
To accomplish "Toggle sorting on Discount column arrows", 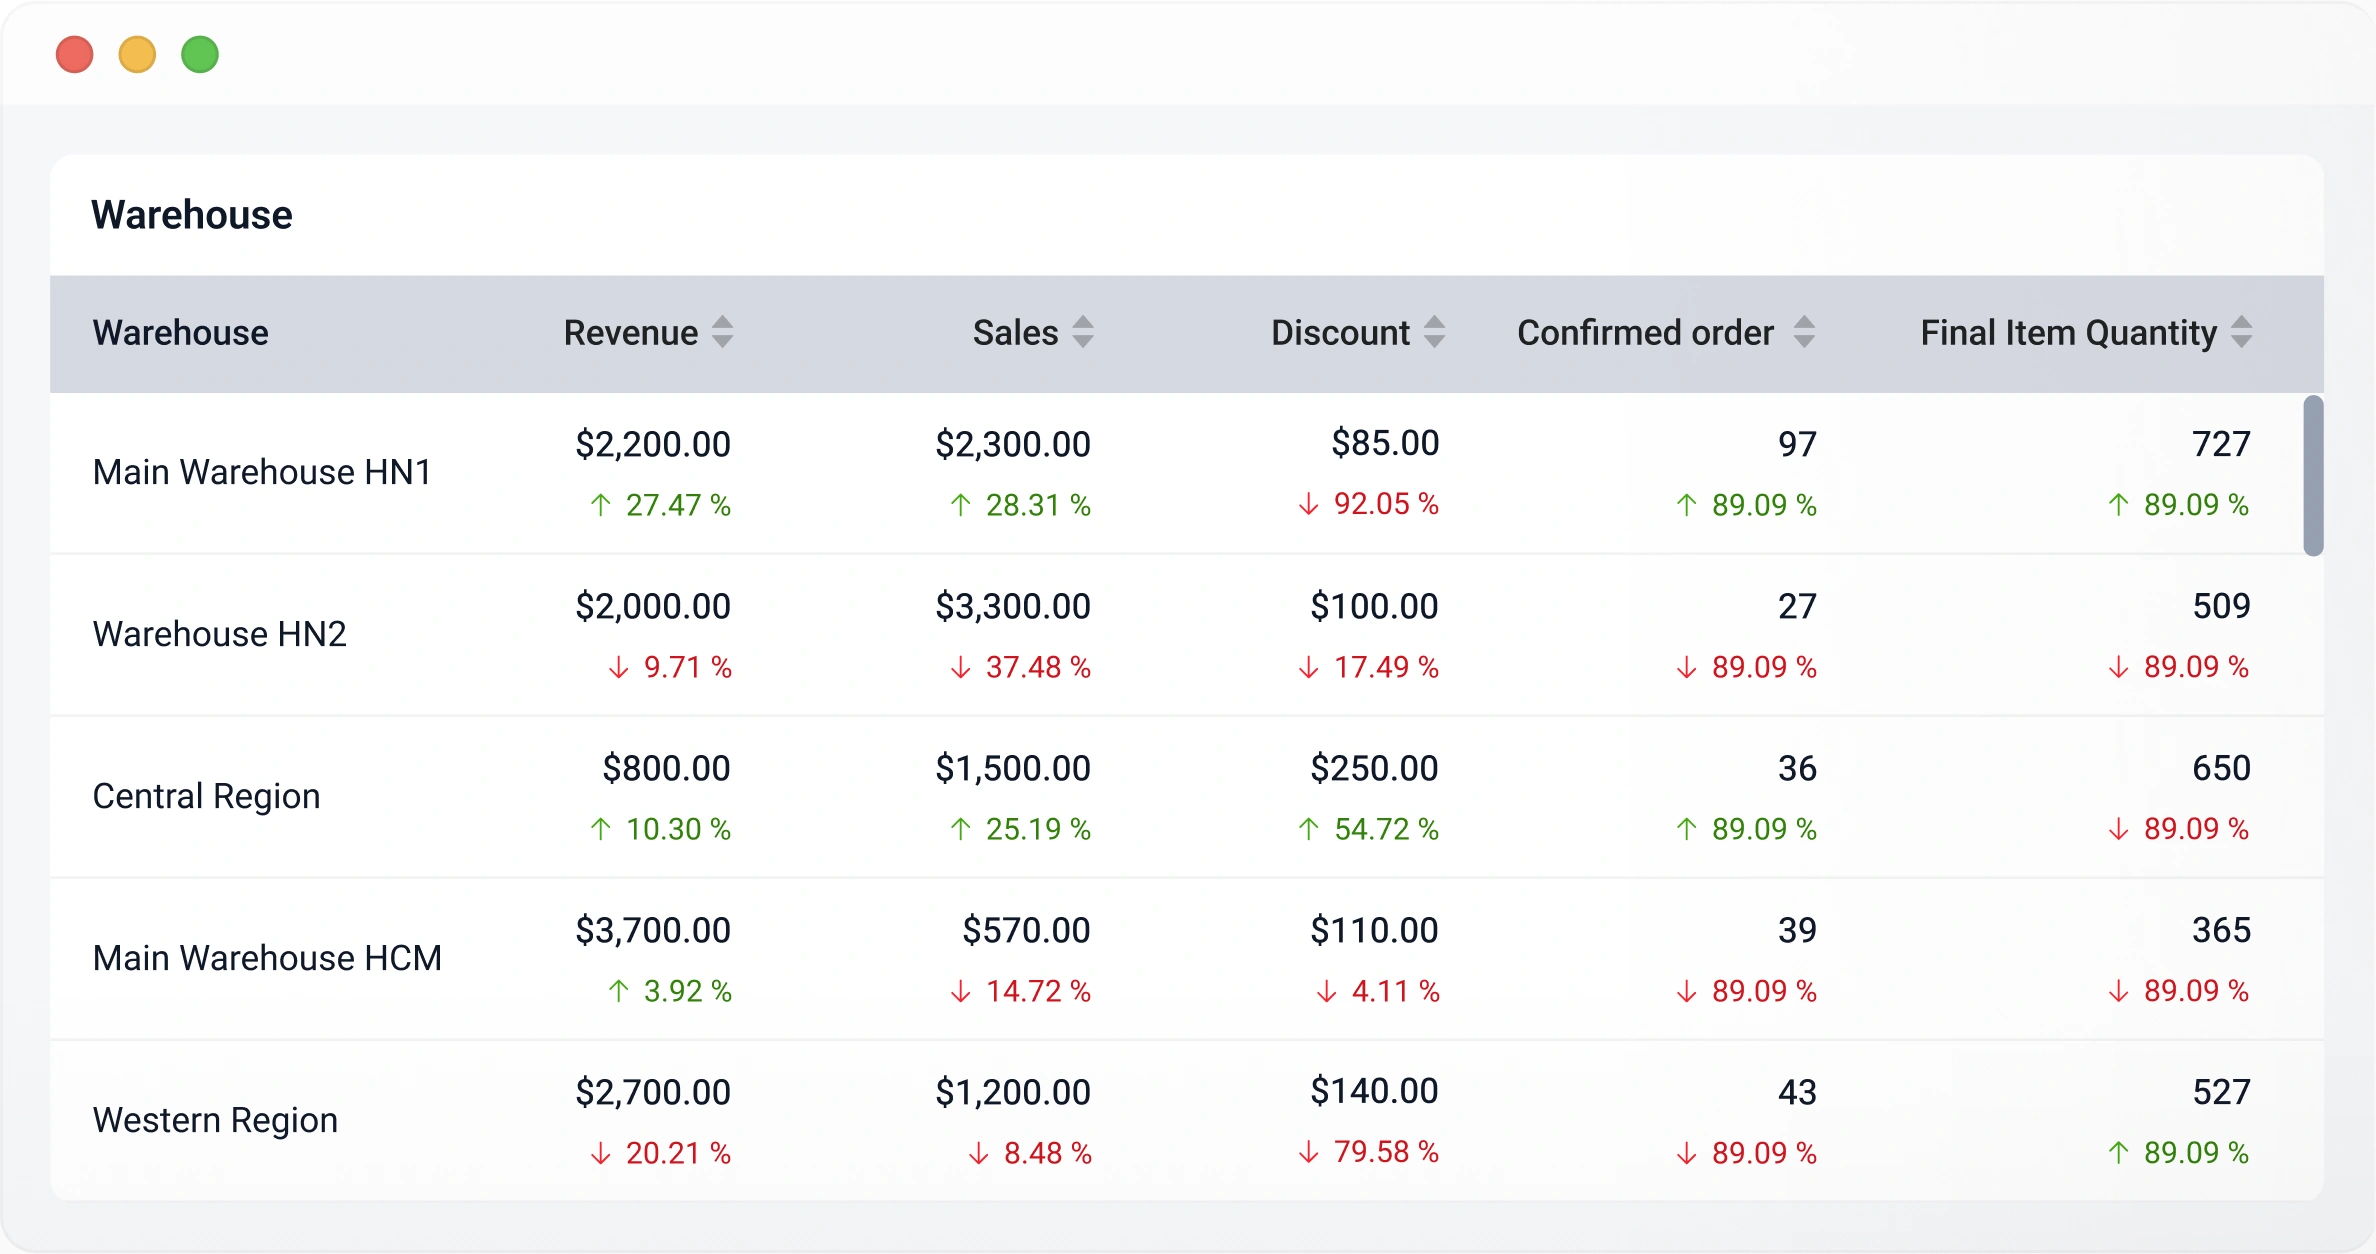I will point(1434,332).
